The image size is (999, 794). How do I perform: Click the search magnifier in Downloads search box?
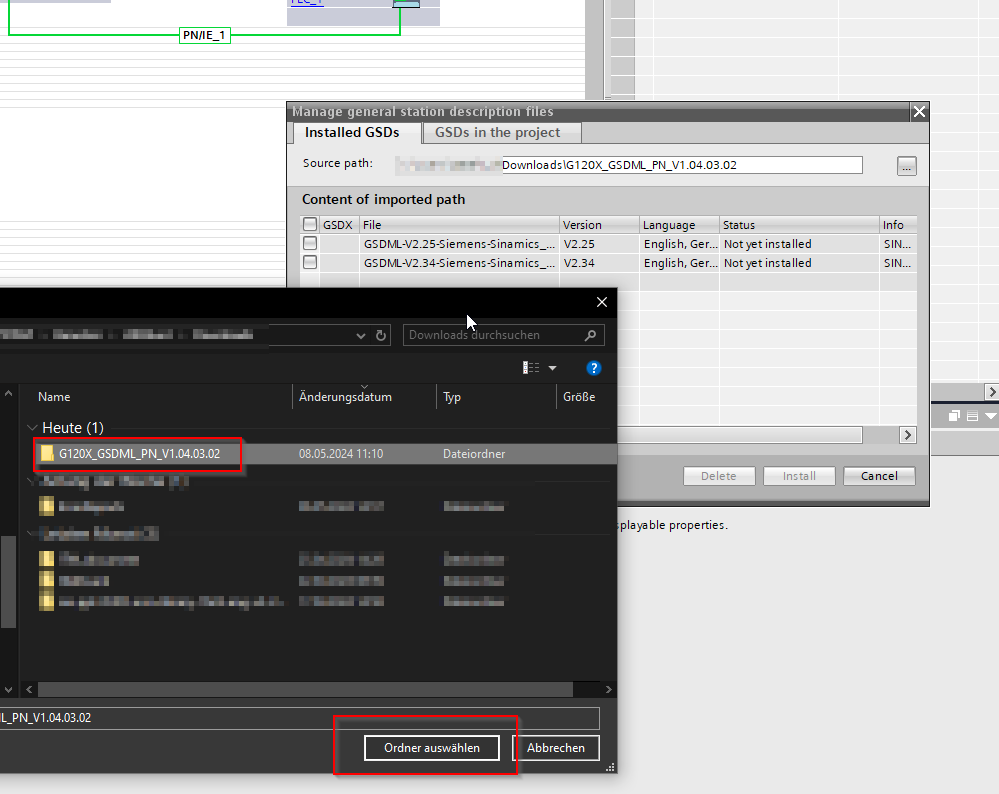[591, 336]
